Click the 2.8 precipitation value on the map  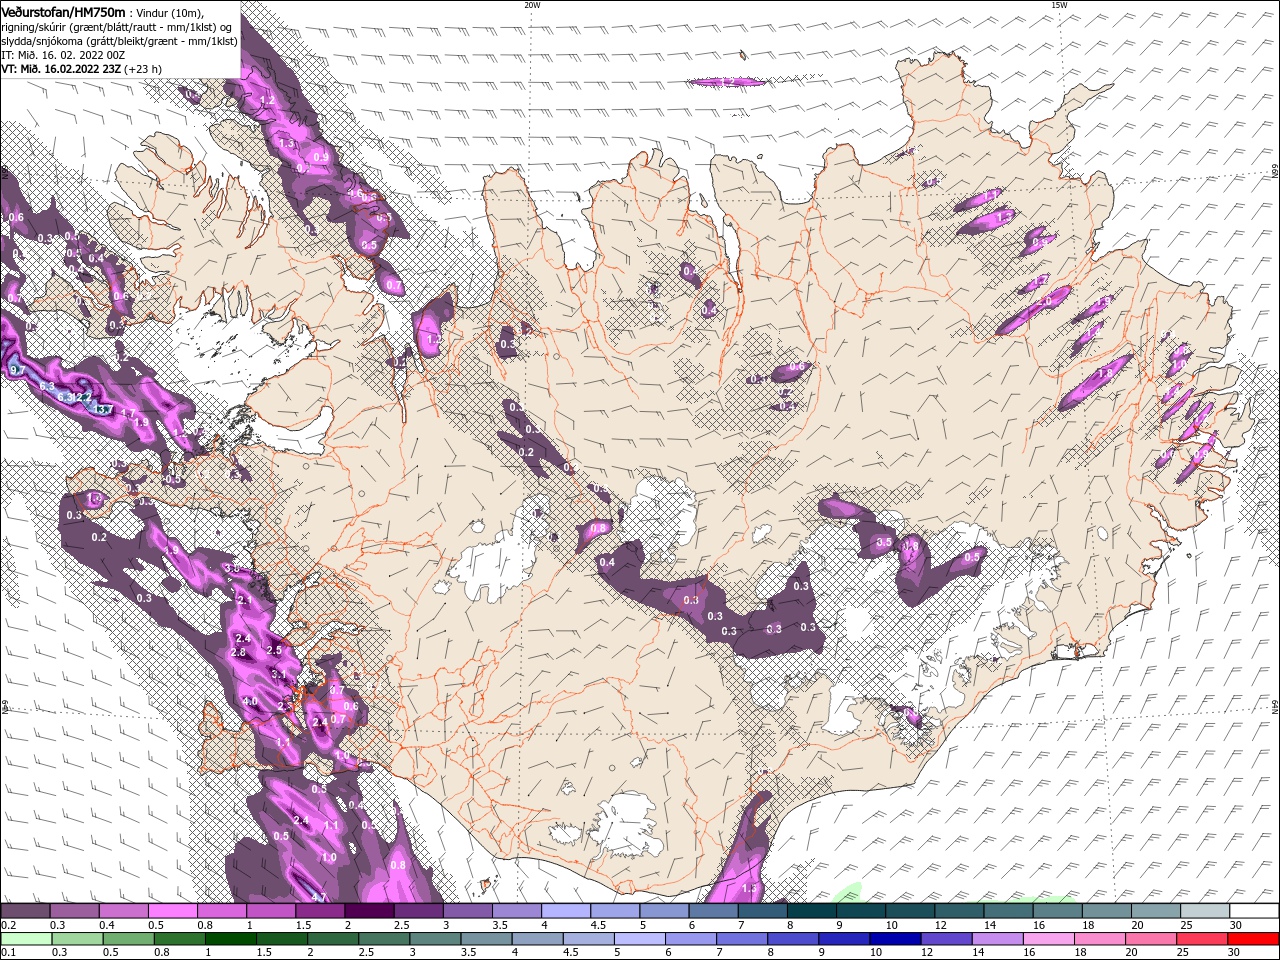238,652
